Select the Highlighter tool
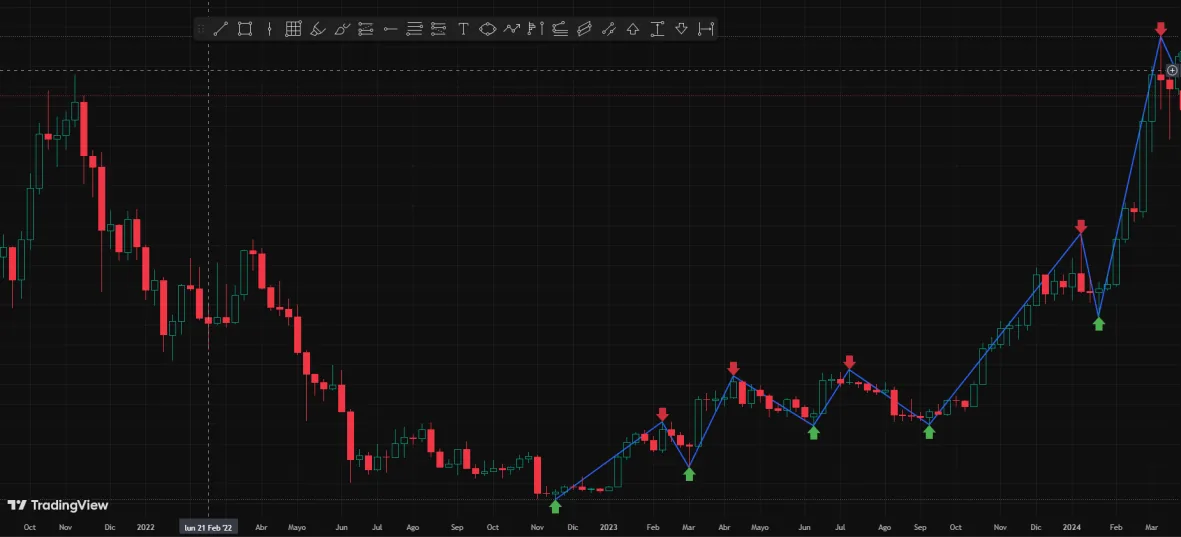Image resolution: width=1181 pixels, height=537 pixels. pos(318,29)
